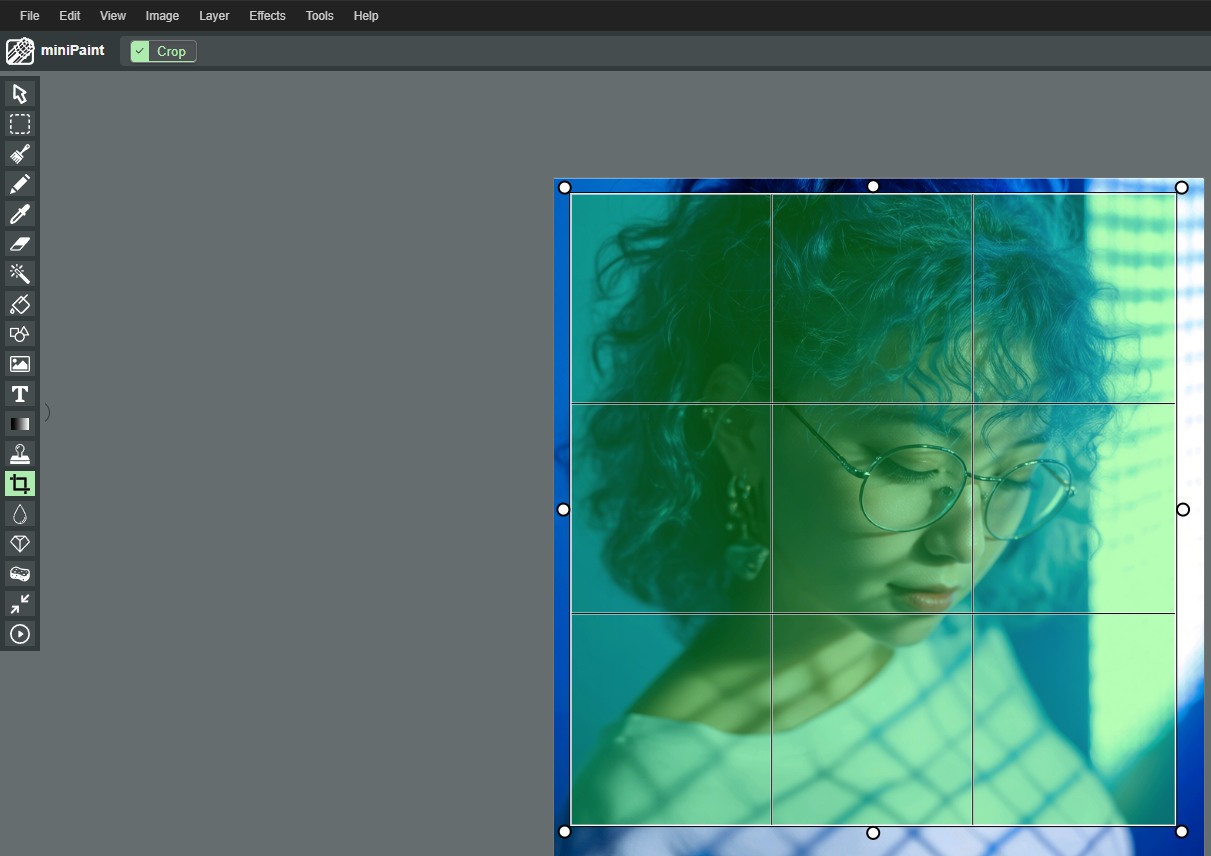Pick the Brush tool
This screenshot has width=1211, height=856.
[20, 154]
